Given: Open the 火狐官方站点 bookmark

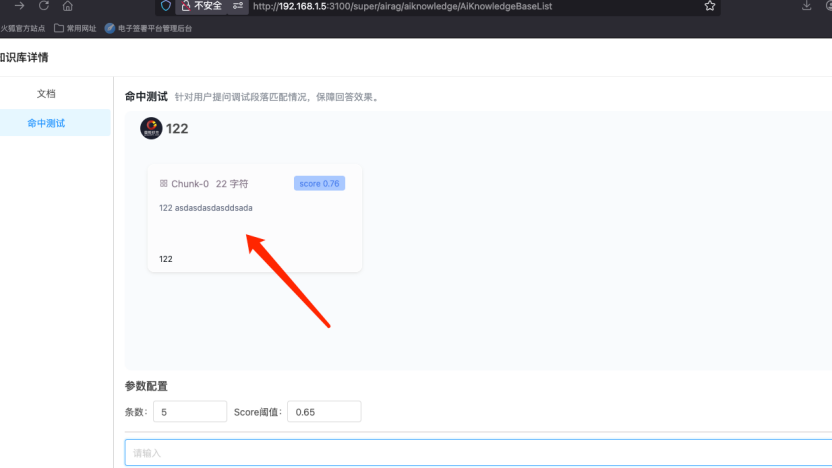Looking at the screenshot, I should (24, 29).
